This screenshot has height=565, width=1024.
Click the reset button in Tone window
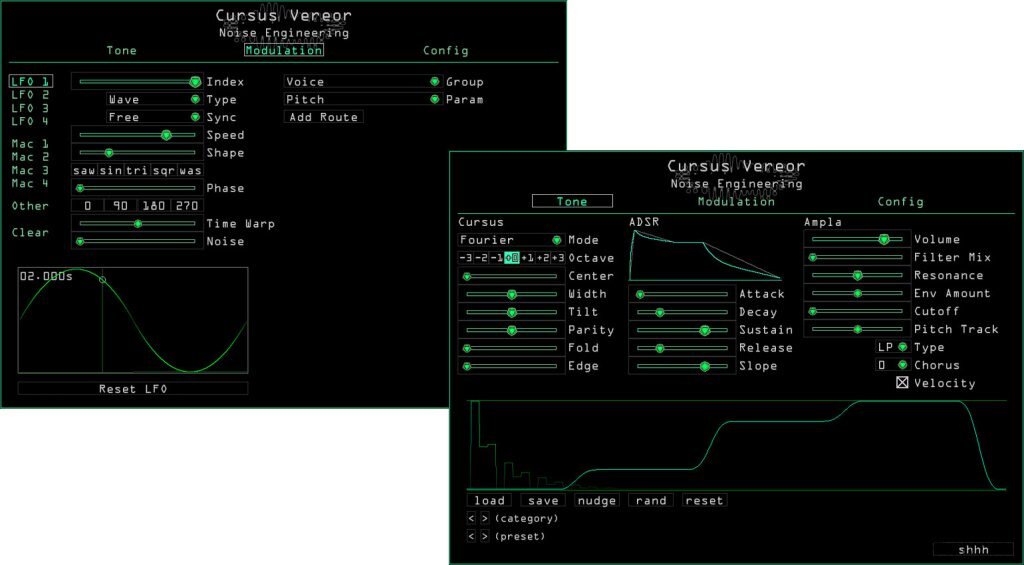(x=705, y=500)
